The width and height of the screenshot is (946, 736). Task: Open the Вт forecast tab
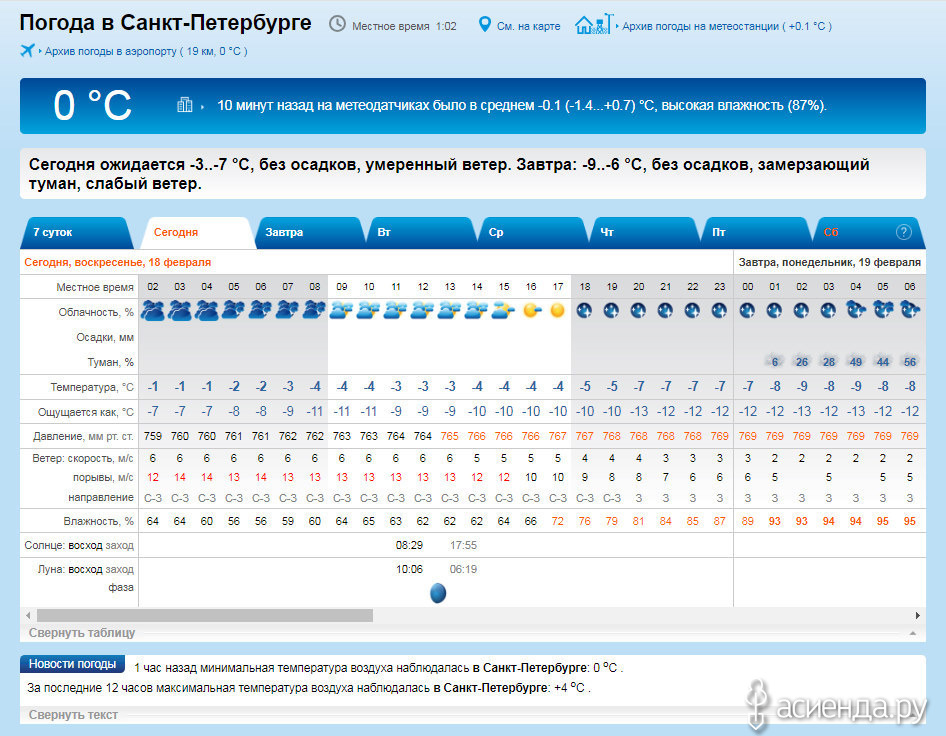point(420,232)
